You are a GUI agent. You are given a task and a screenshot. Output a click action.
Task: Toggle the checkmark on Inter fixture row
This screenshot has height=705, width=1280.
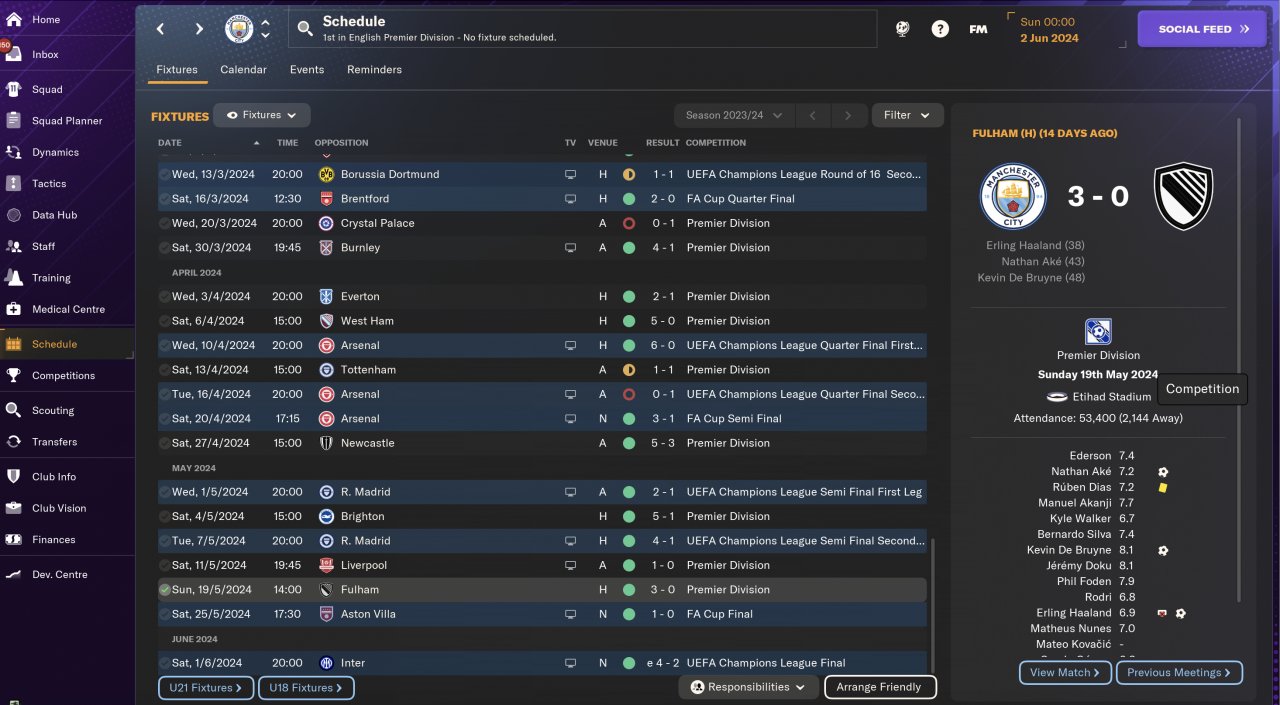[165, 663]
